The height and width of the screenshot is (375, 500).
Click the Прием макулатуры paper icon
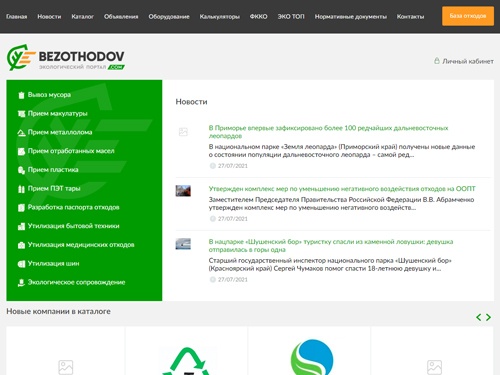point(21,114)
